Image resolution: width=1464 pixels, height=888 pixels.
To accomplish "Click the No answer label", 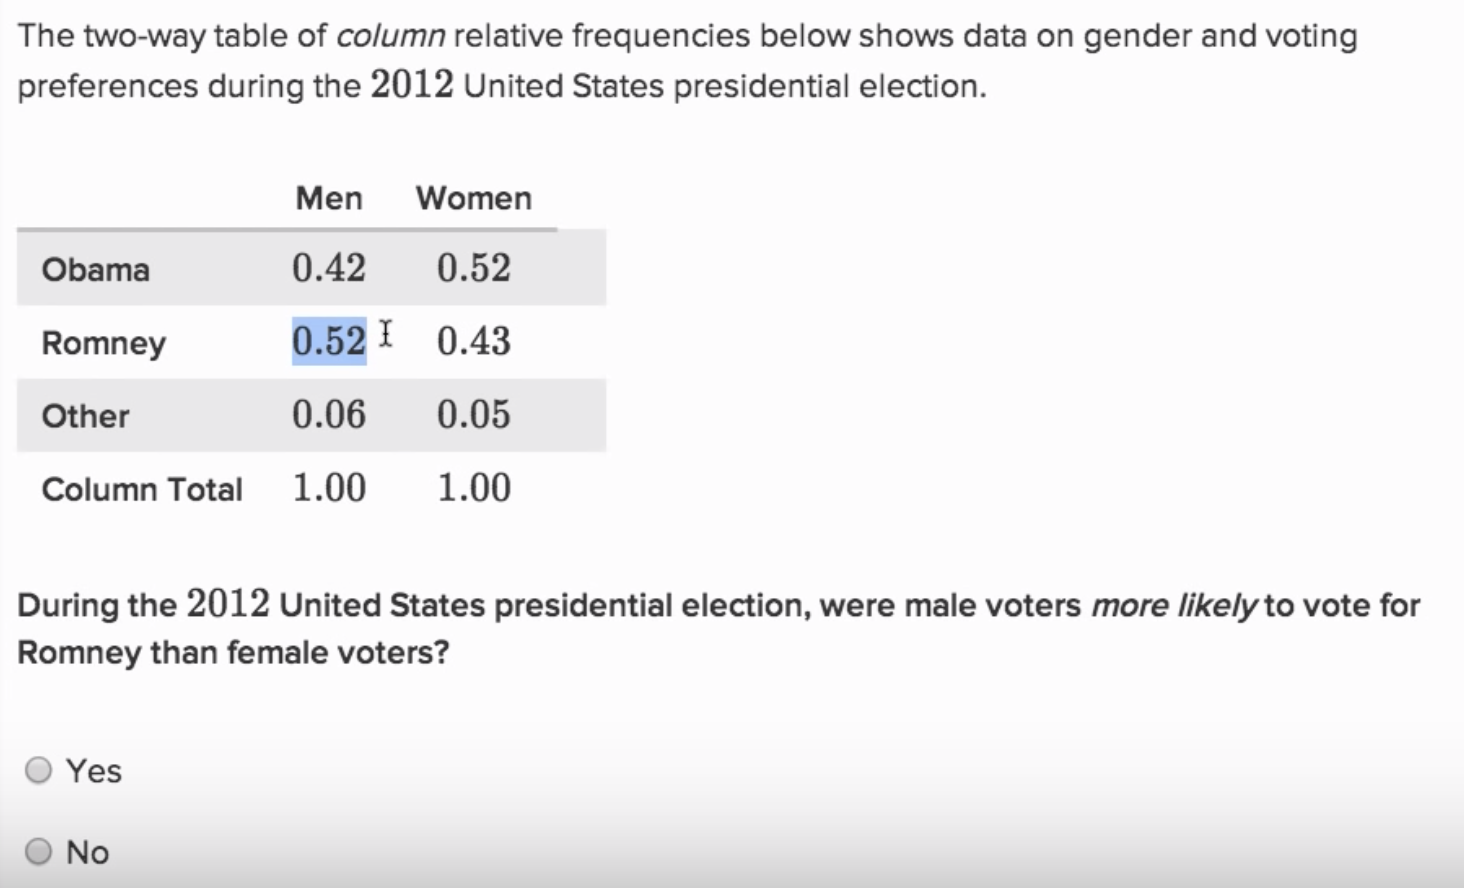I will pyautogui.click(x=88, y=852).
